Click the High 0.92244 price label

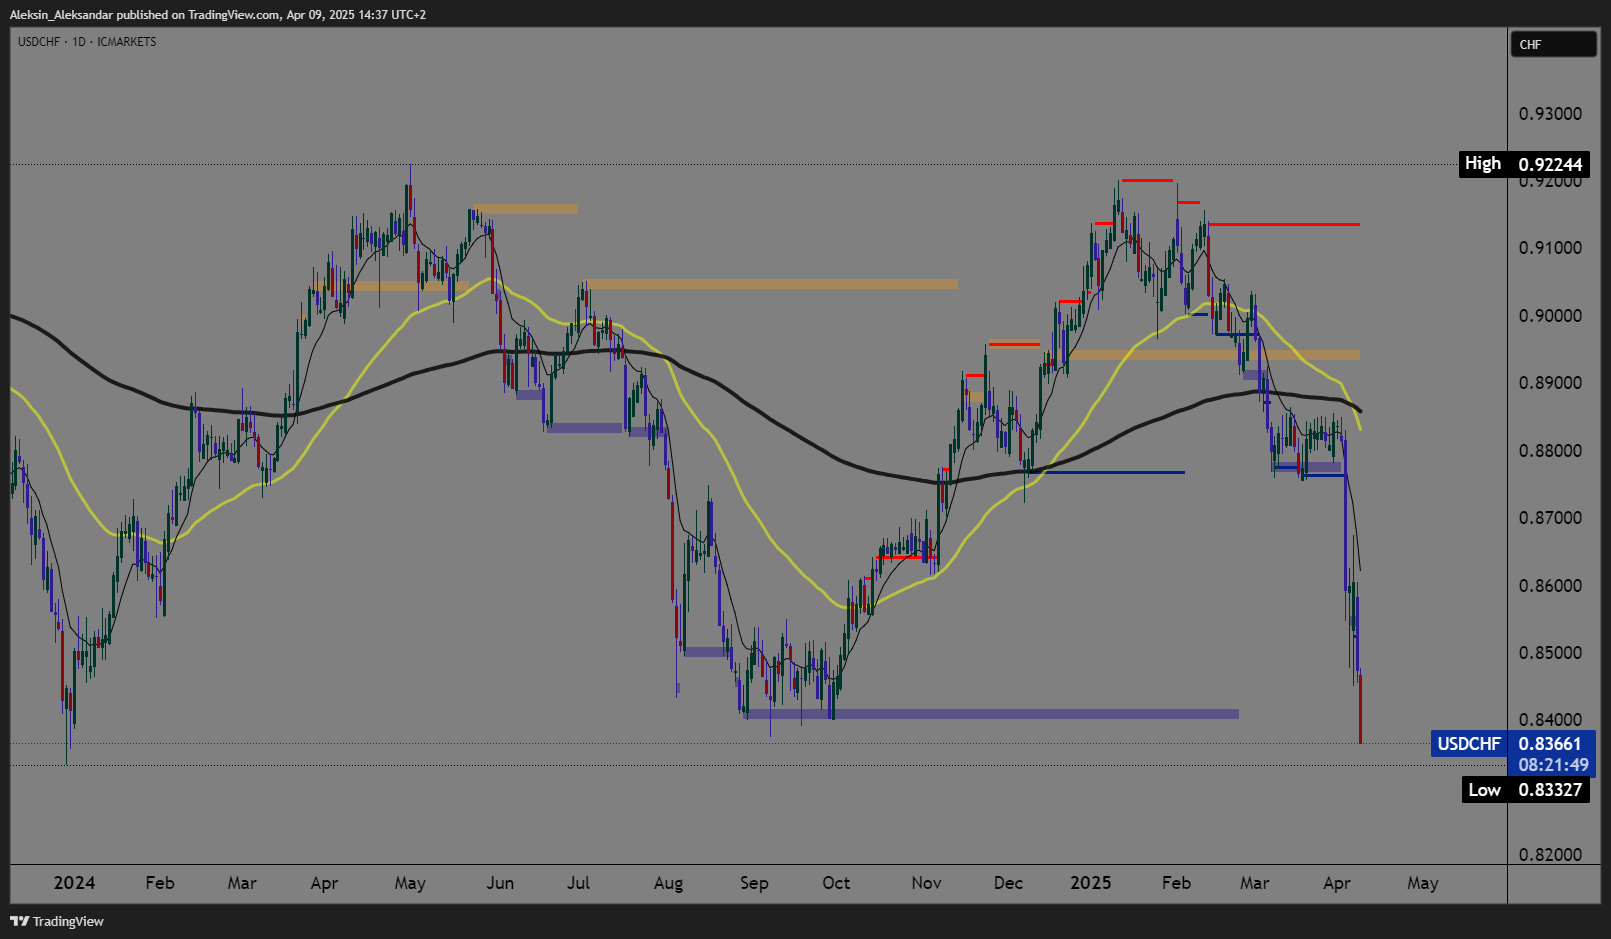1524,164
